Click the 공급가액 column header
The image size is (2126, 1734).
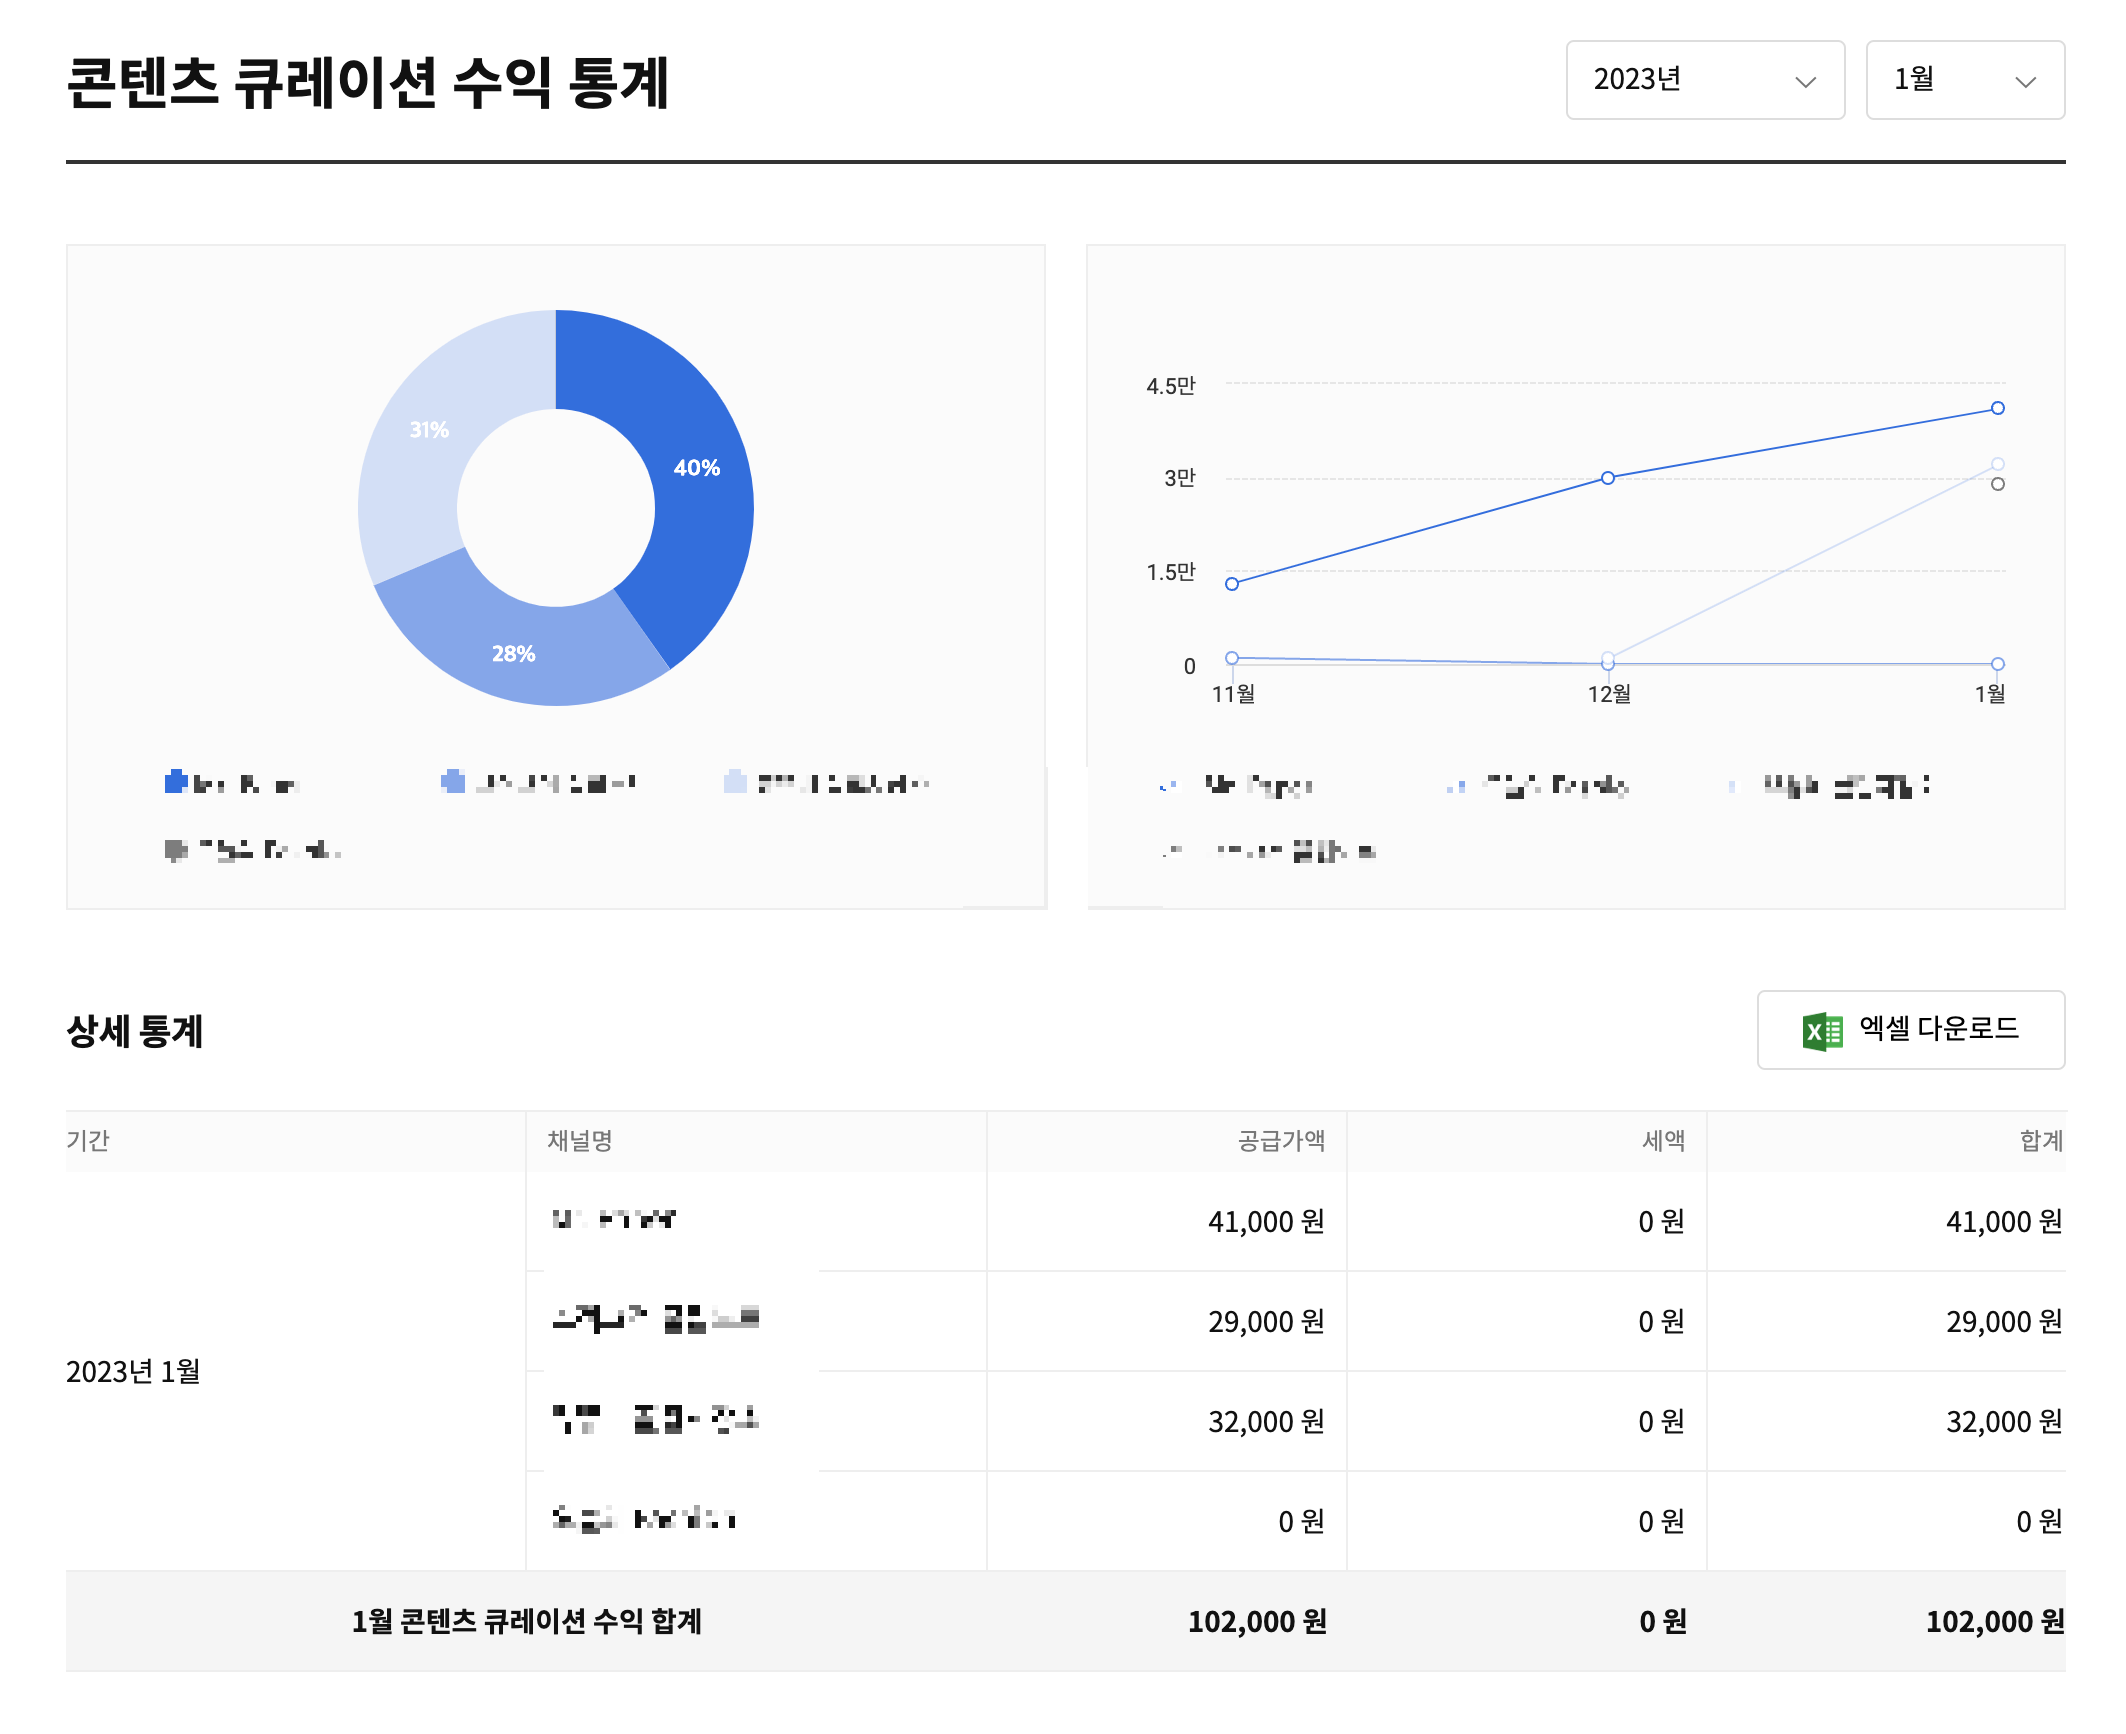tap(1280, 1140)
